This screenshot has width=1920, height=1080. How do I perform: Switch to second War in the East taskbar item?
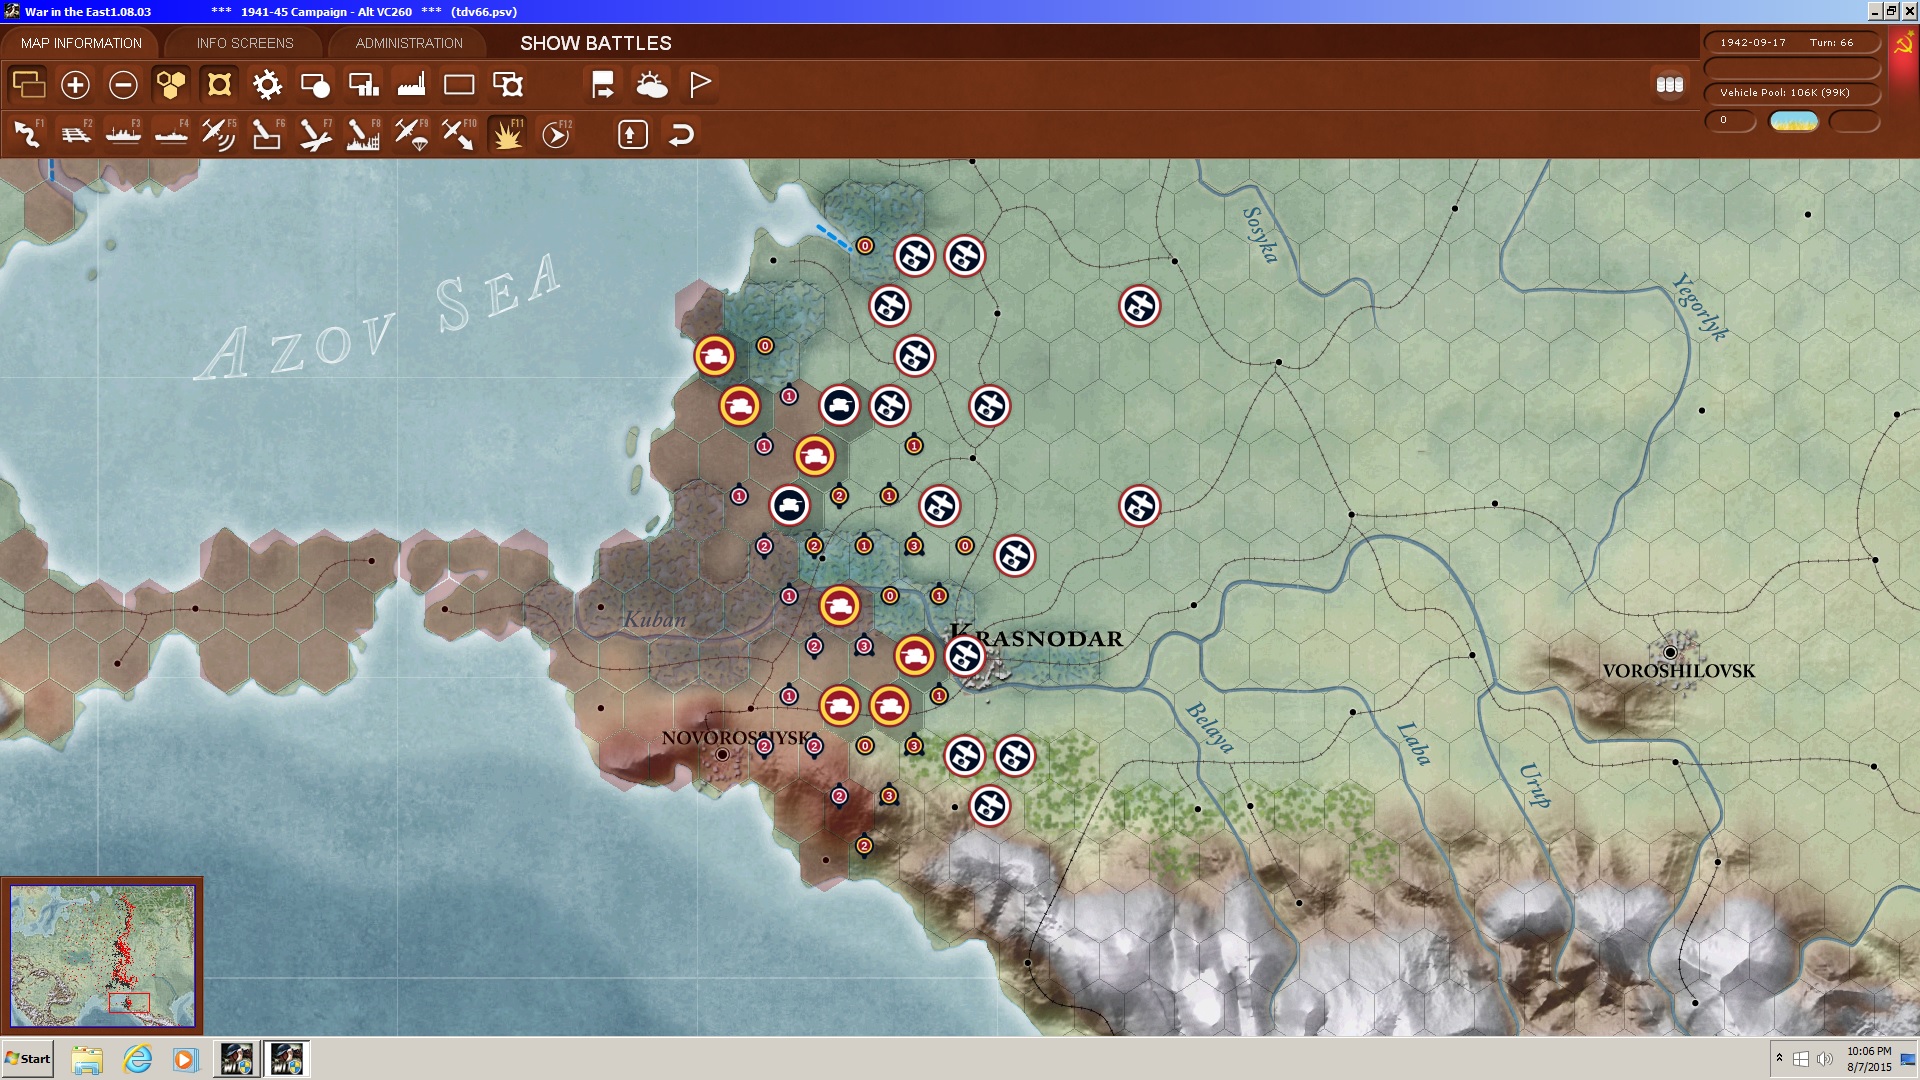287,1059
